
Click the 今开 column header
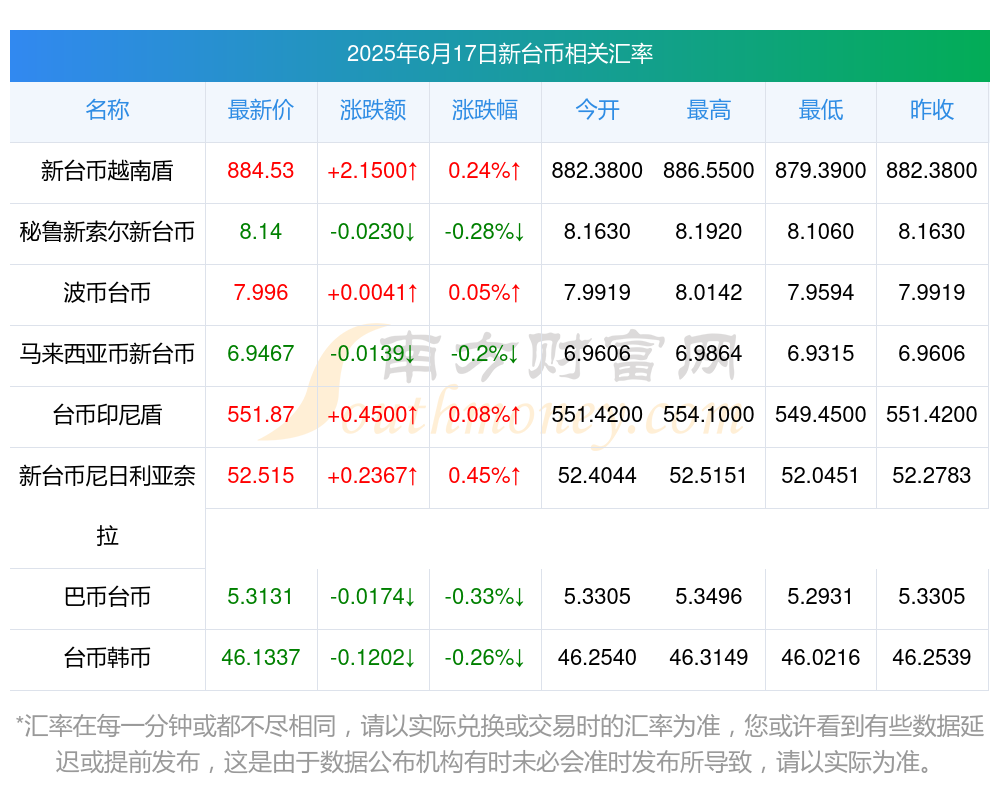[x=597, y=110]
